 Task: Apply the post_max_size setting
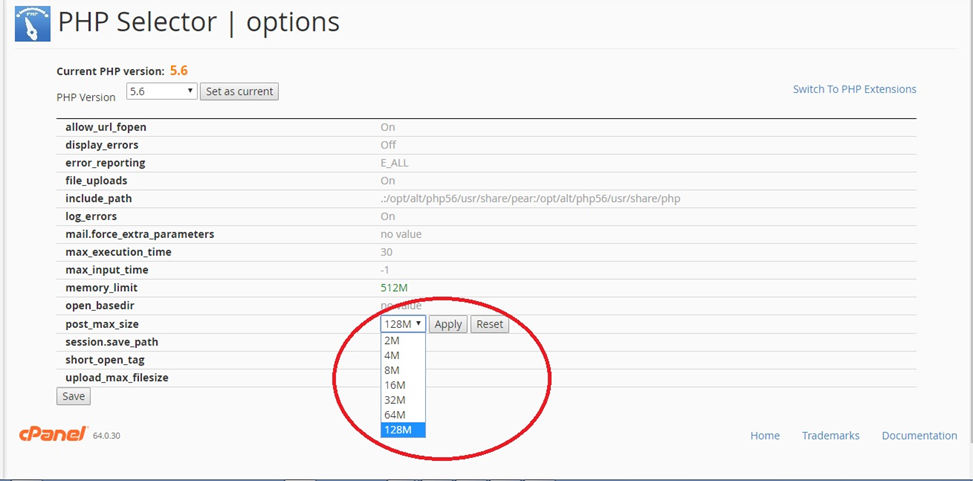(448, 324)
